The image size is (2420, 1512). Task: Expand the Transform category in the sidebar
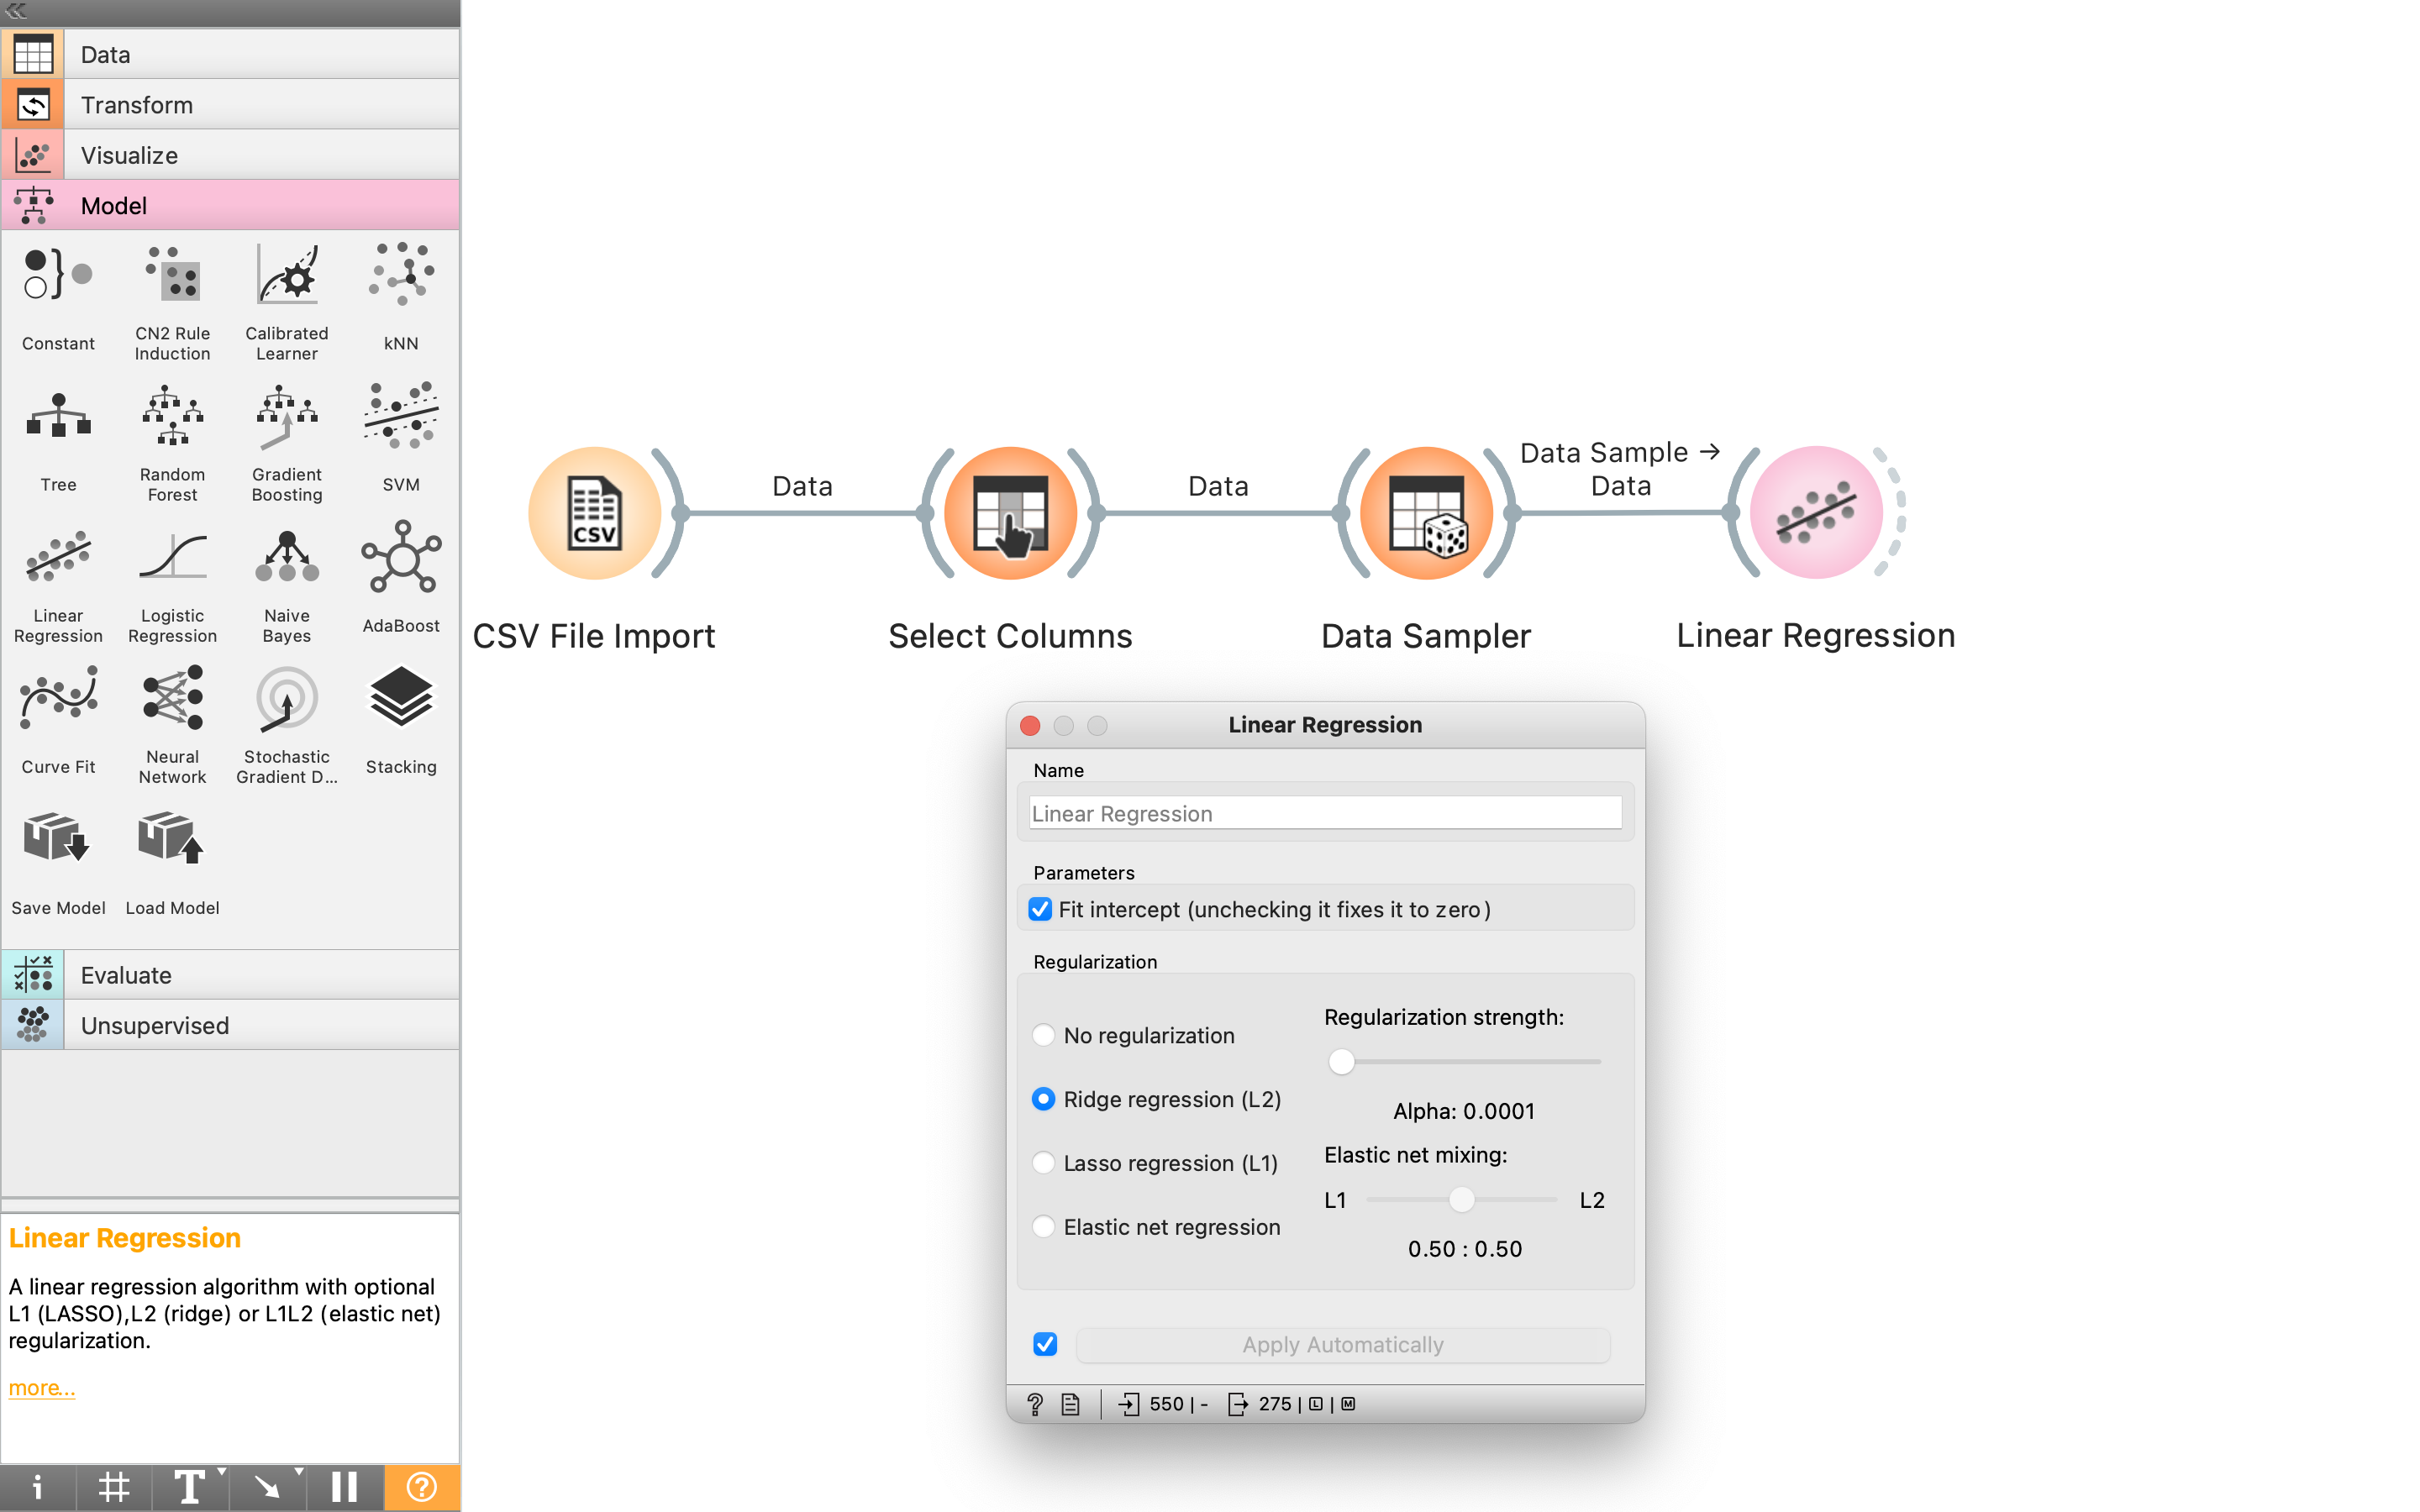click(230, 104)
